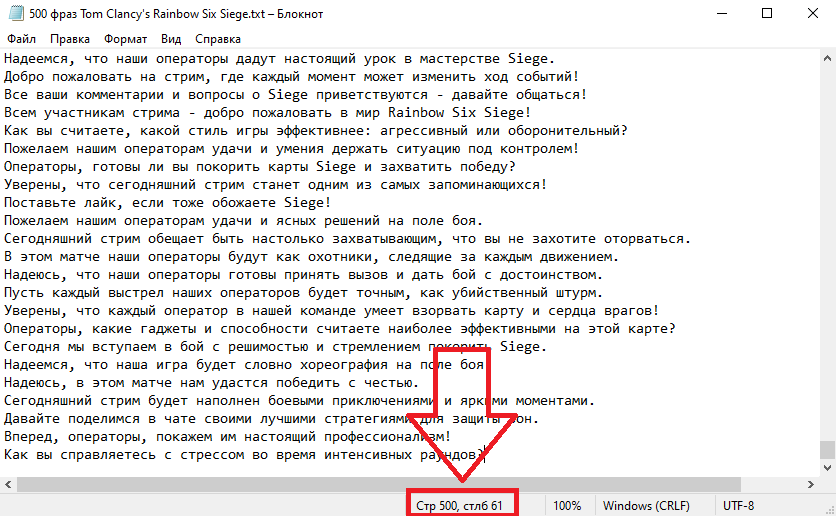Click the horizontal scrollbar left arrow
The image size is (836, 516).
9,484
